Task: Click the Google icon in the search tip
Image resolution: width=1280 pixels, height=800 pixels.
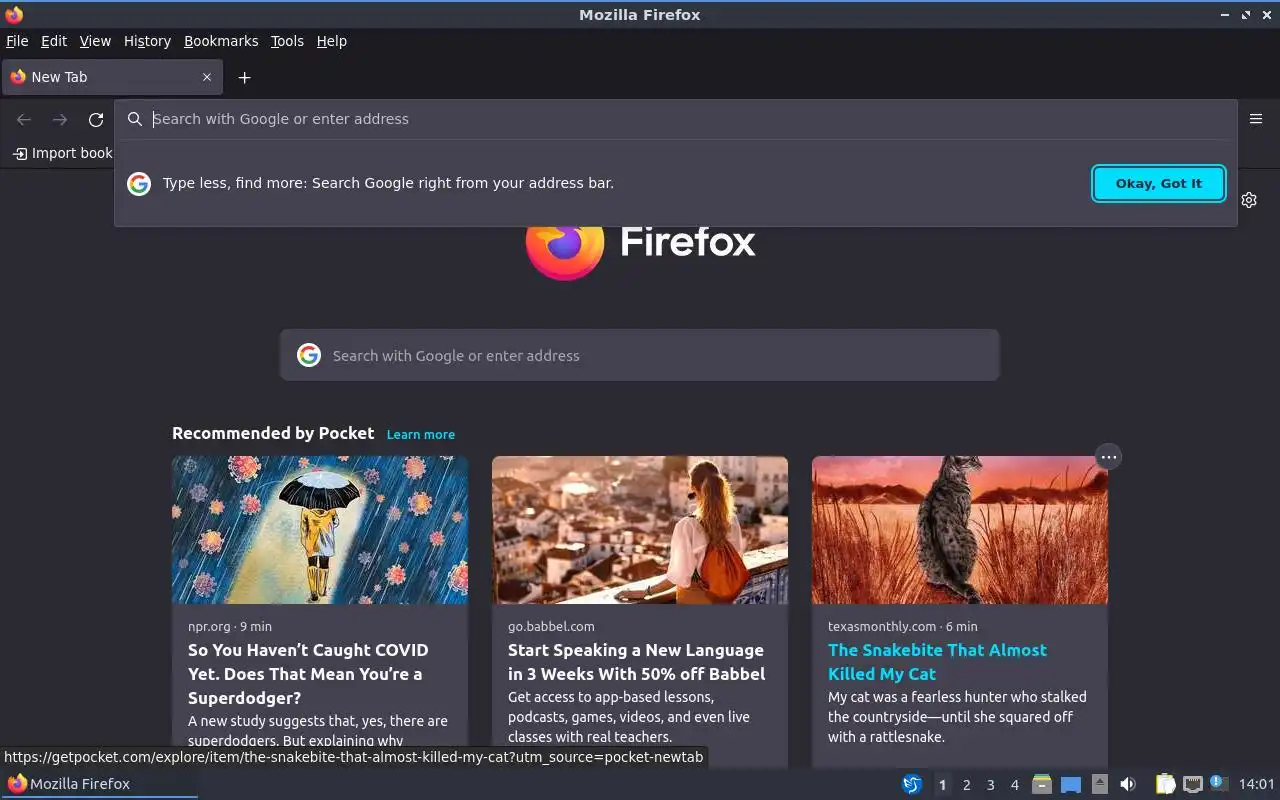Action: point(139,183)
